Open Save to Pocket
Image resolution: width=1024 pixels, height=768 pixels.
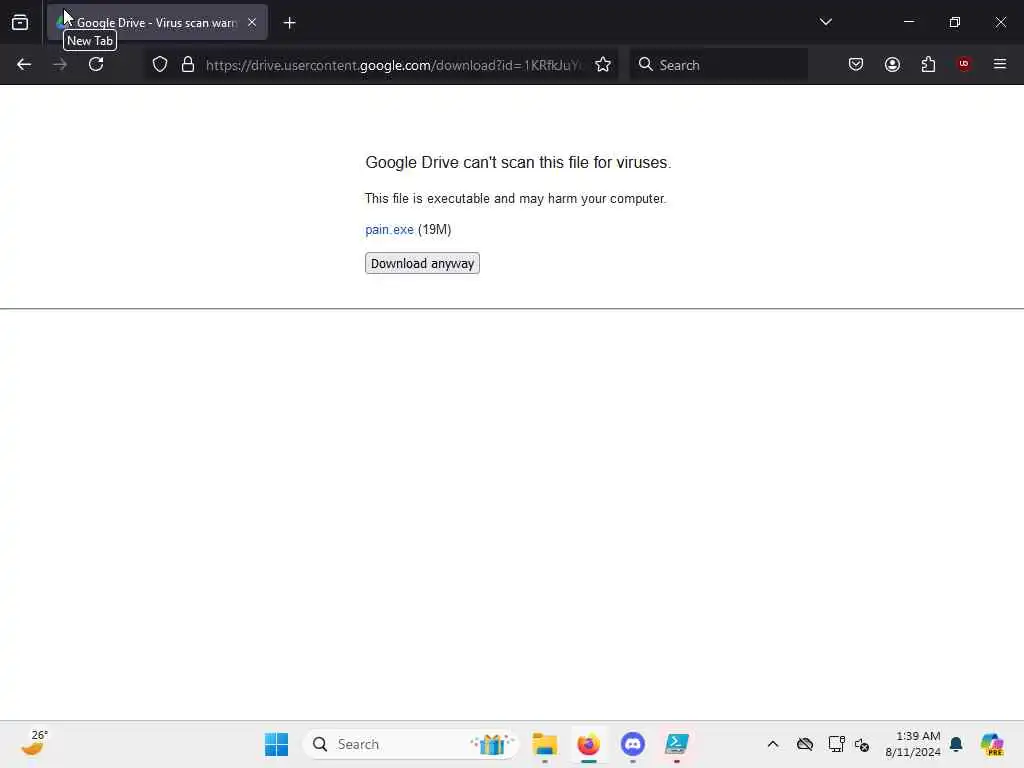coord(856,64)
